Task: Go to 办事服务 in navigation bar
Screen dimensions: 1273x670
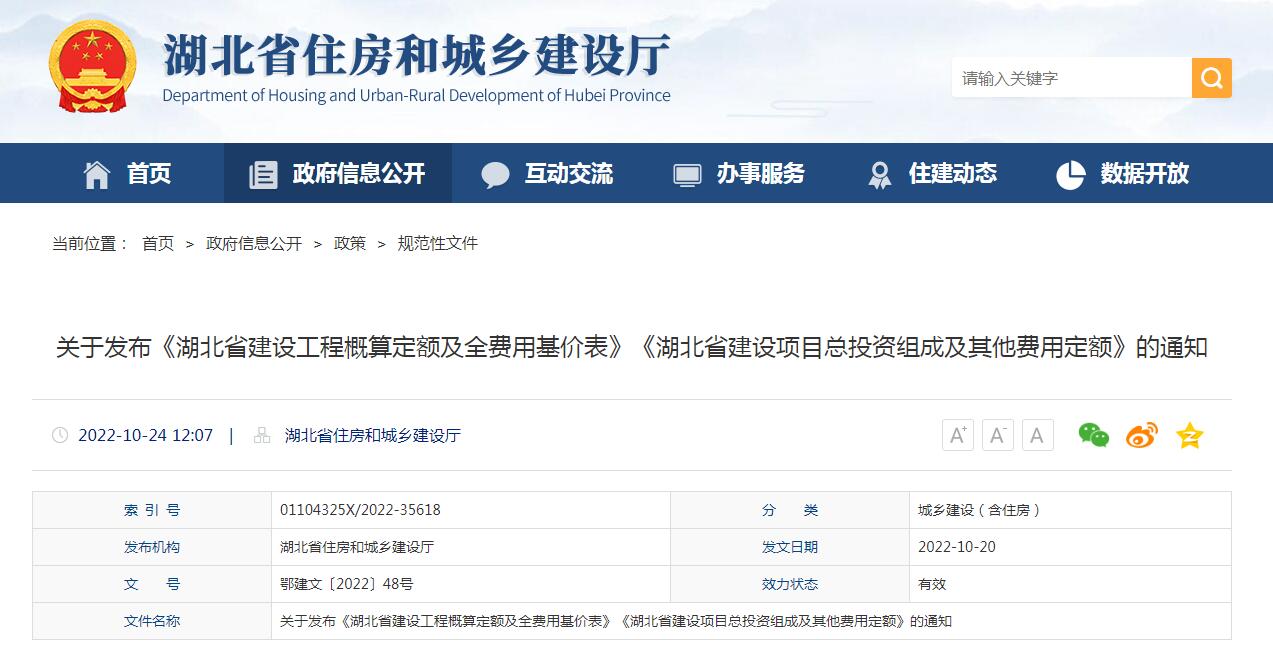Action: tap(739, 174)
